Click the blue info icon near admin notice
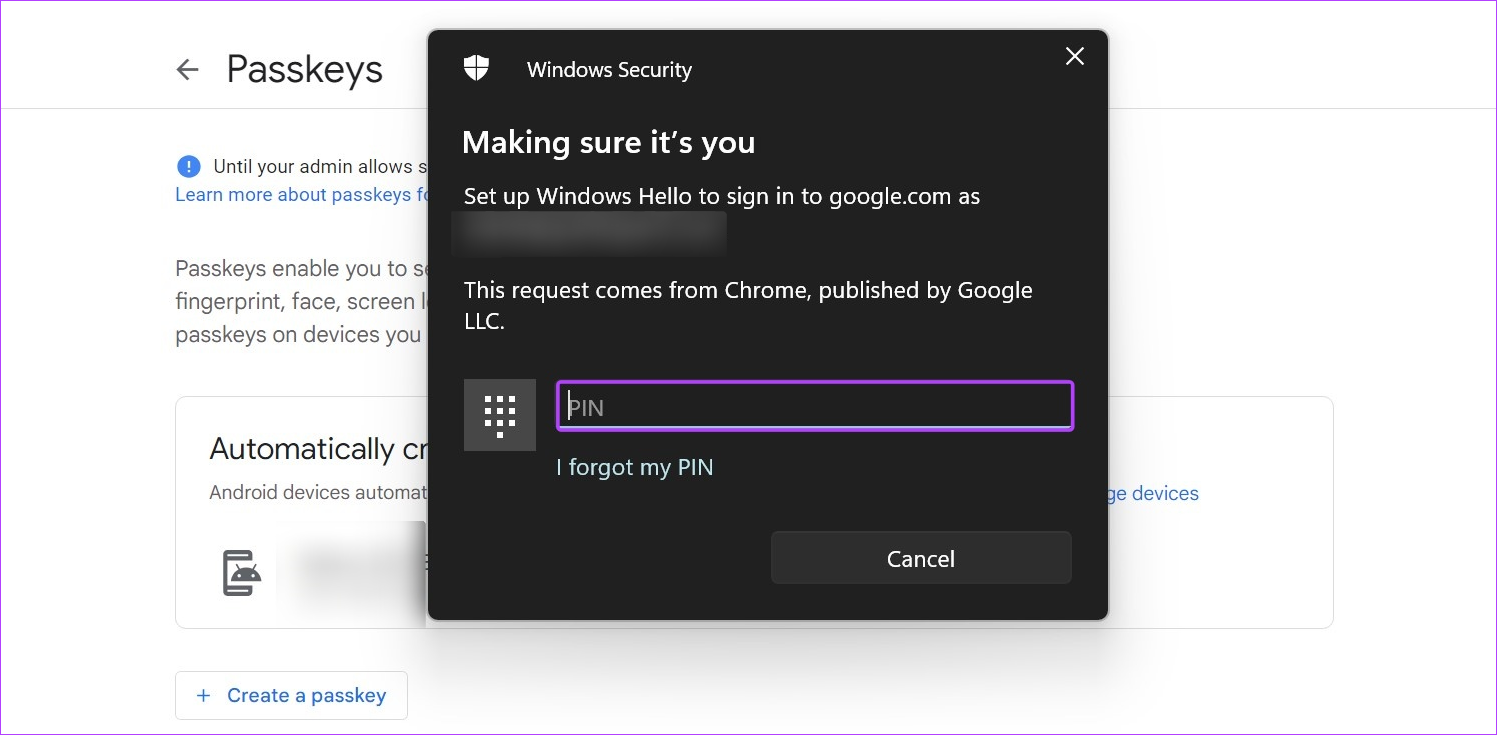 [x=188, y=166]
